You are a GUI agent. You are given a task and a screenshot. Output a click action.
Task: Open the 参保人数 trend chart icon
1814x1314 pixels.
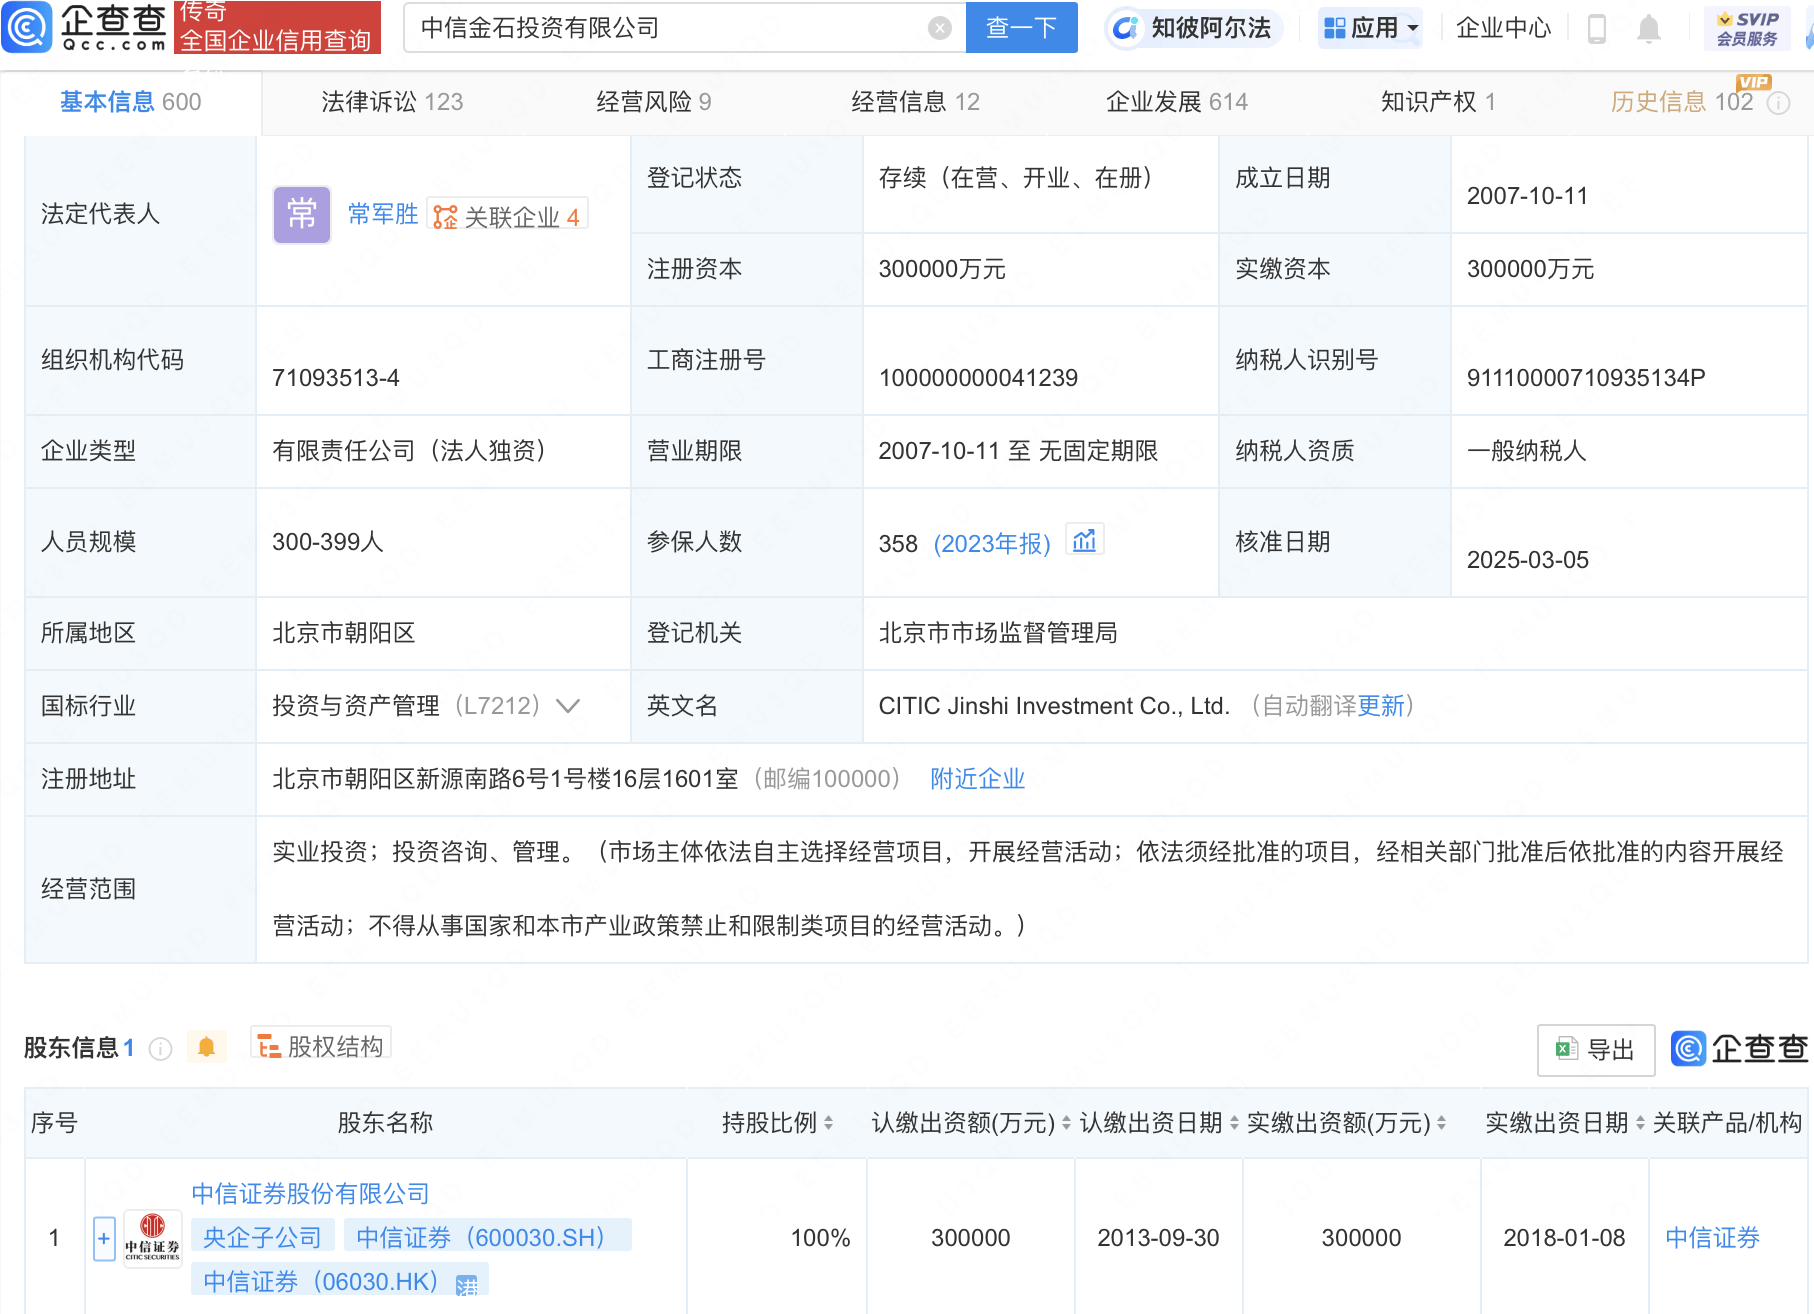click(1084, 541)
